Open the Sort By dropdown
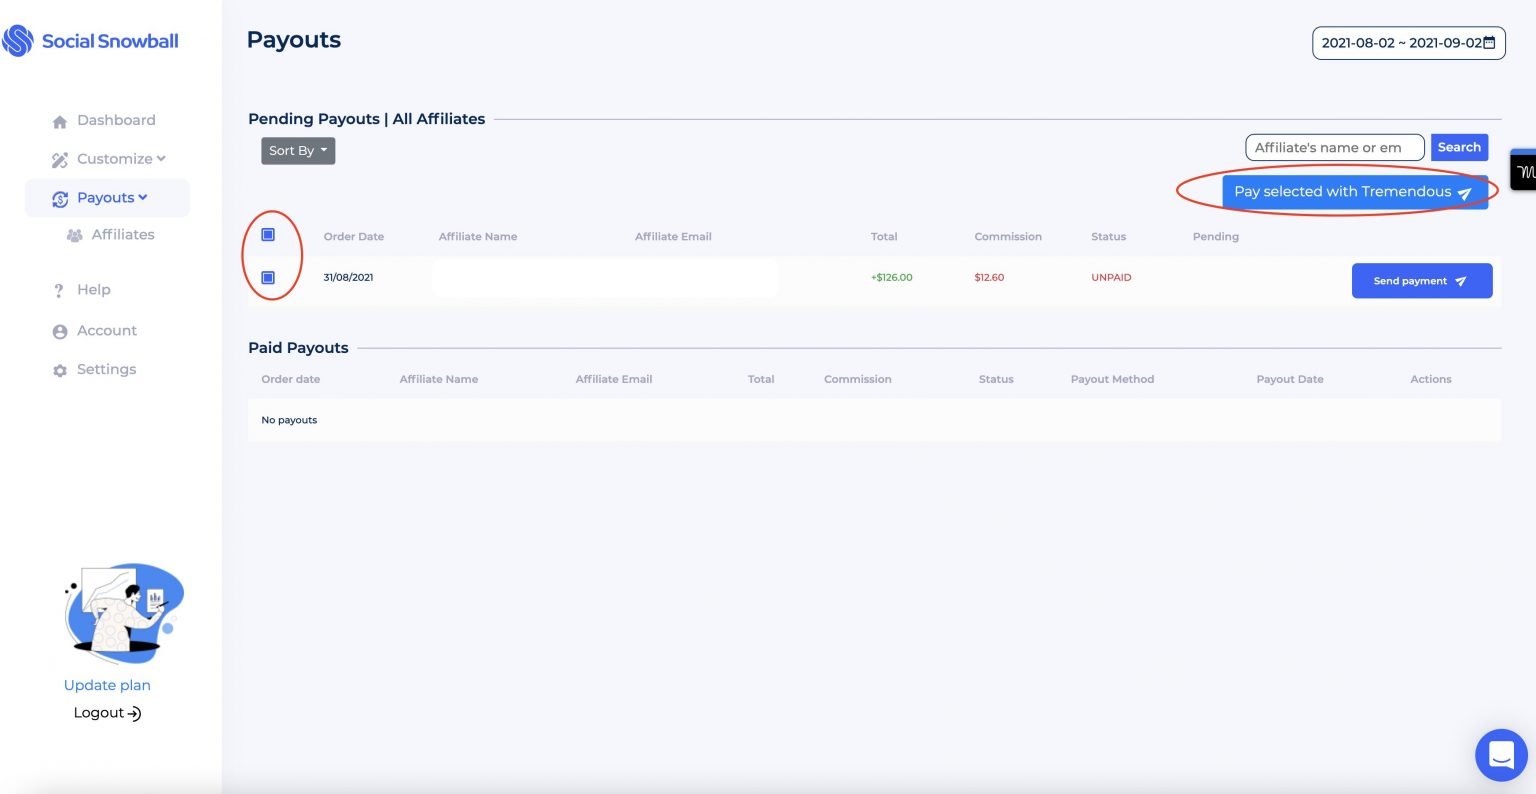The width and height of the screenshot is (1536, 794). (298, 151)
